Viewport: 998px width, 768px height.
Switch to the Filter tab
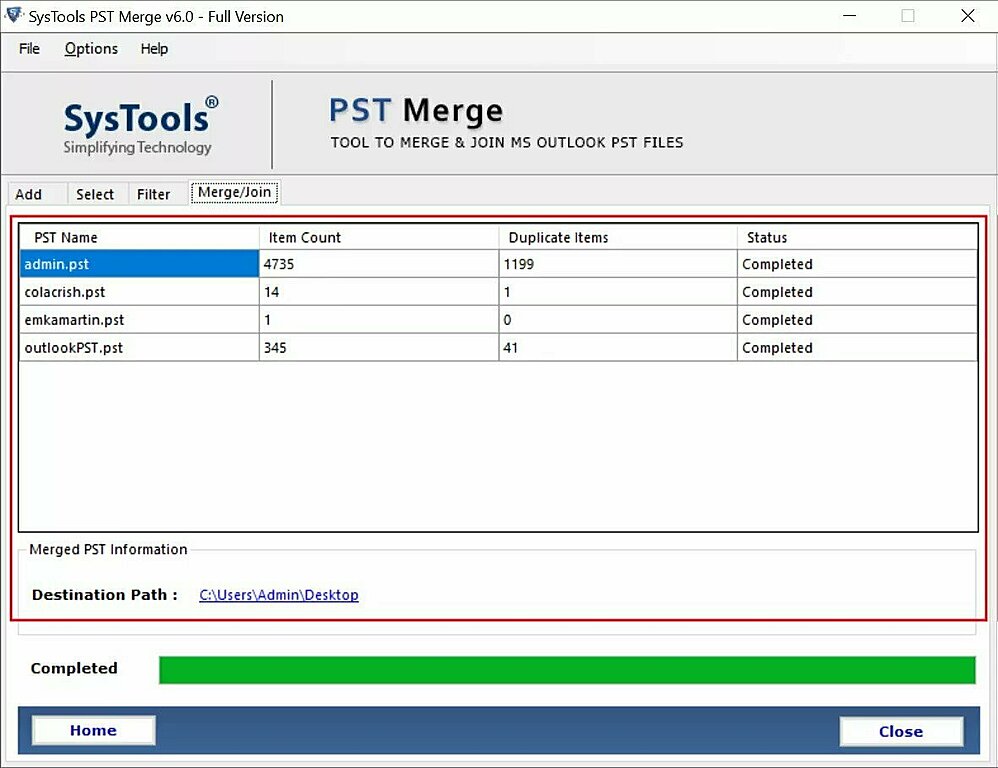(153, 193)
